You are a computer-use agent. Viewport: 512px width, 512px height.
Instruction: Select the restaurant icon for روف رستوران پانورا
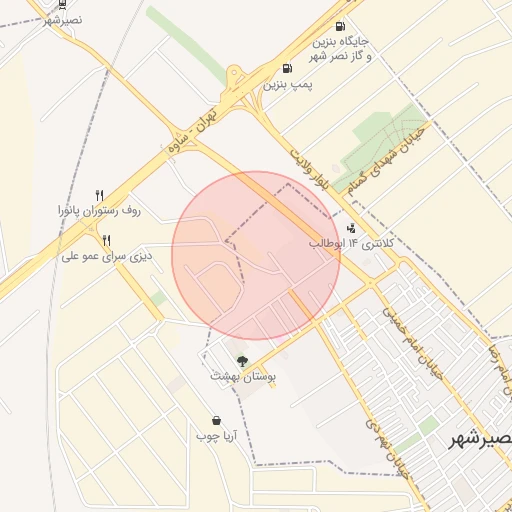pos(99,196)
